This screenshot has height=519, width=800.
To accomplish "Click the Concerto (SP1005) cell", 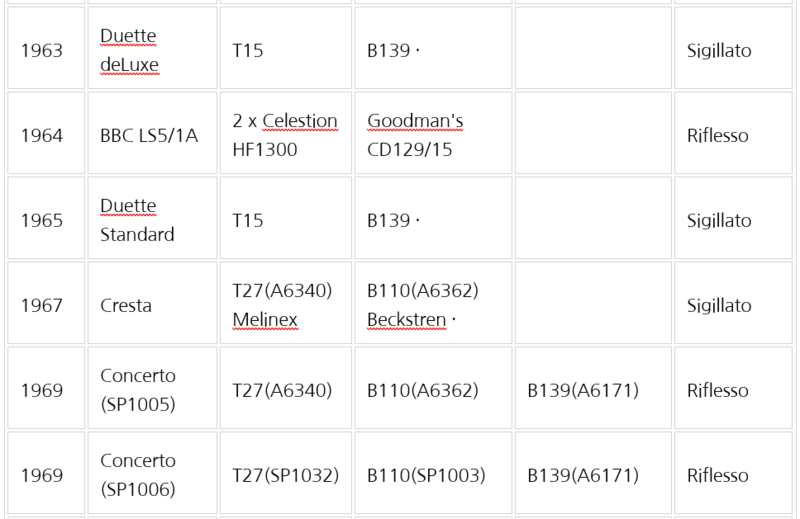I will pos(138,390).
